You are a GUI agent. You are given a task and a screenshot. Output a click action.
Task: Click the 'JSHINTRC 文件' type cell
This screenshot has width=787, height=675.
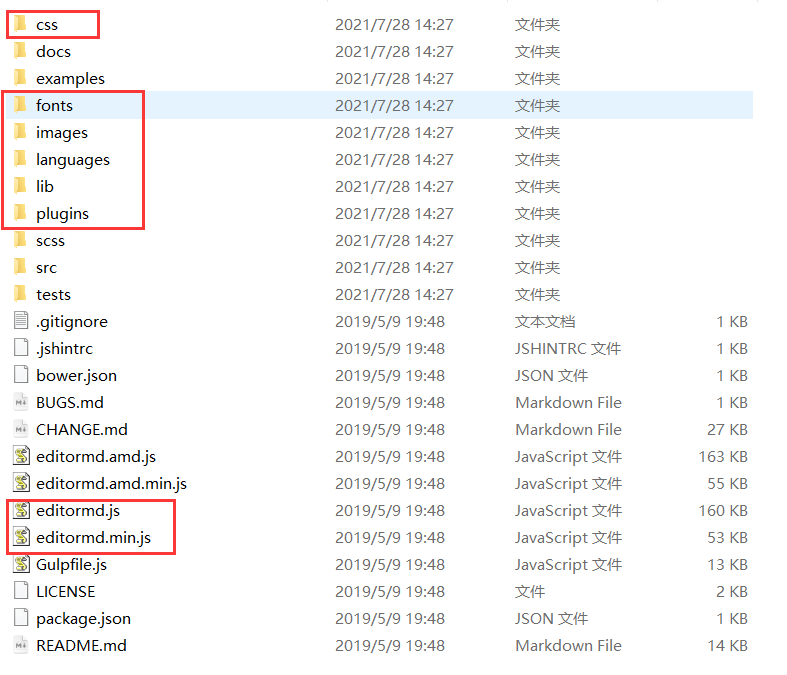tap(568, 349)
